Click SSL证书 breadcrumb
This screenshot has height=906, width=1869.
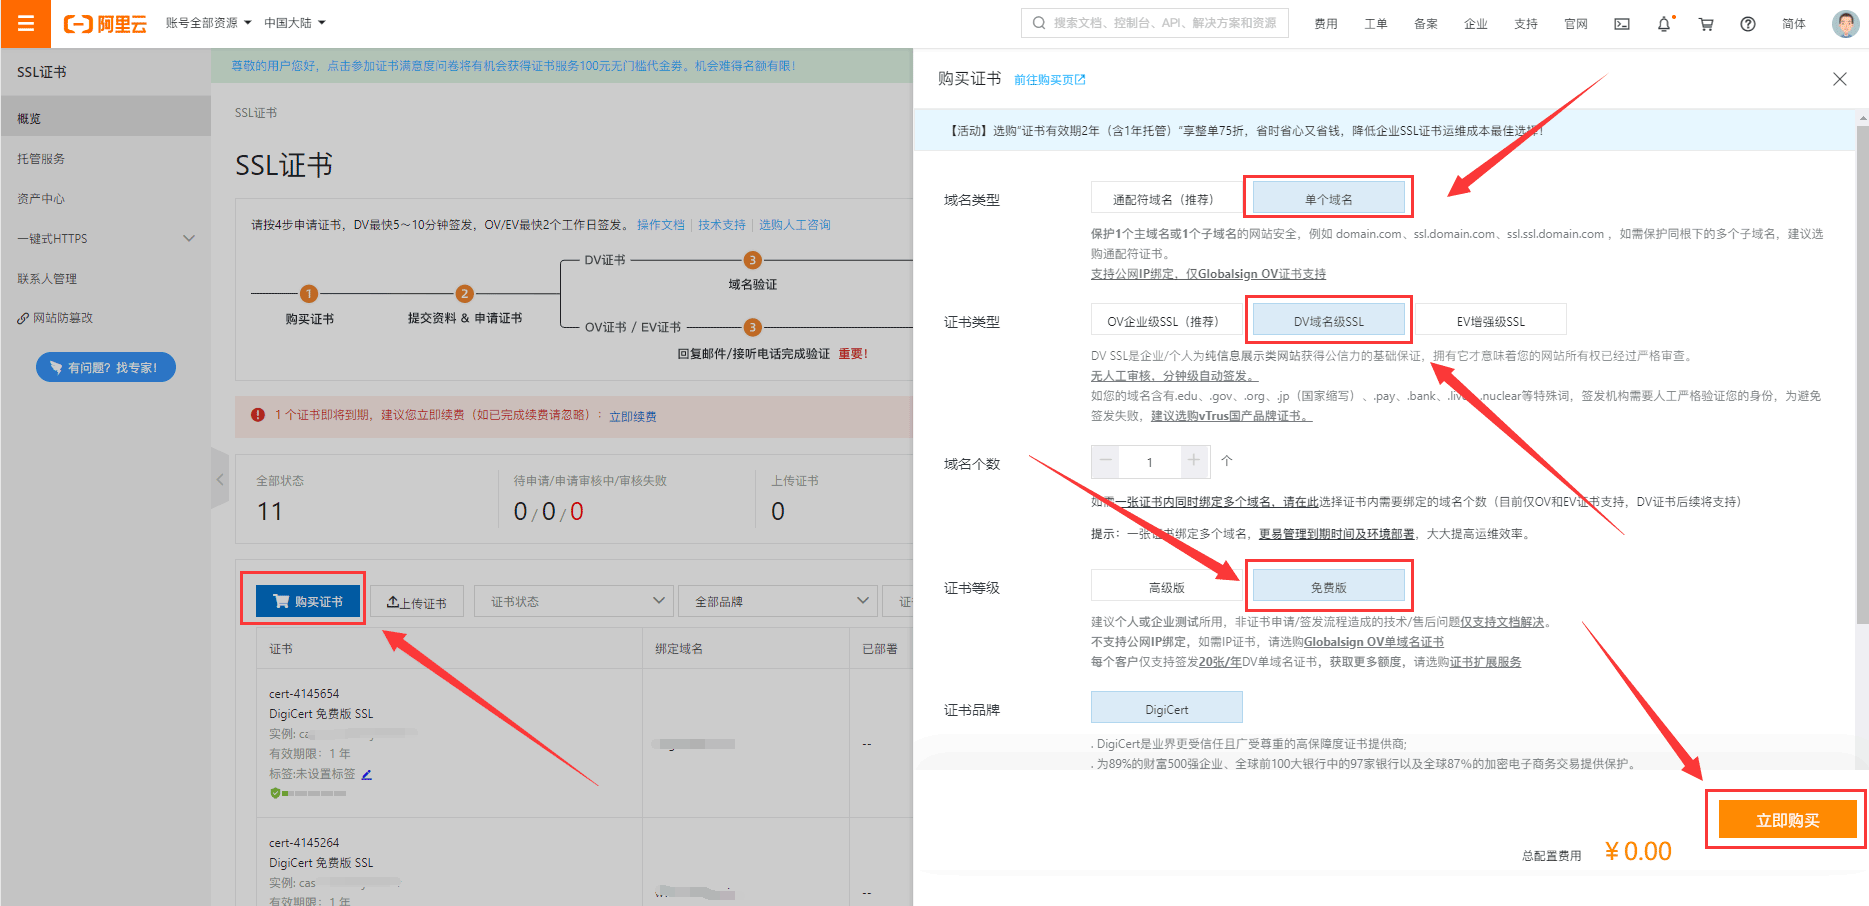click(x=256, y=113)
